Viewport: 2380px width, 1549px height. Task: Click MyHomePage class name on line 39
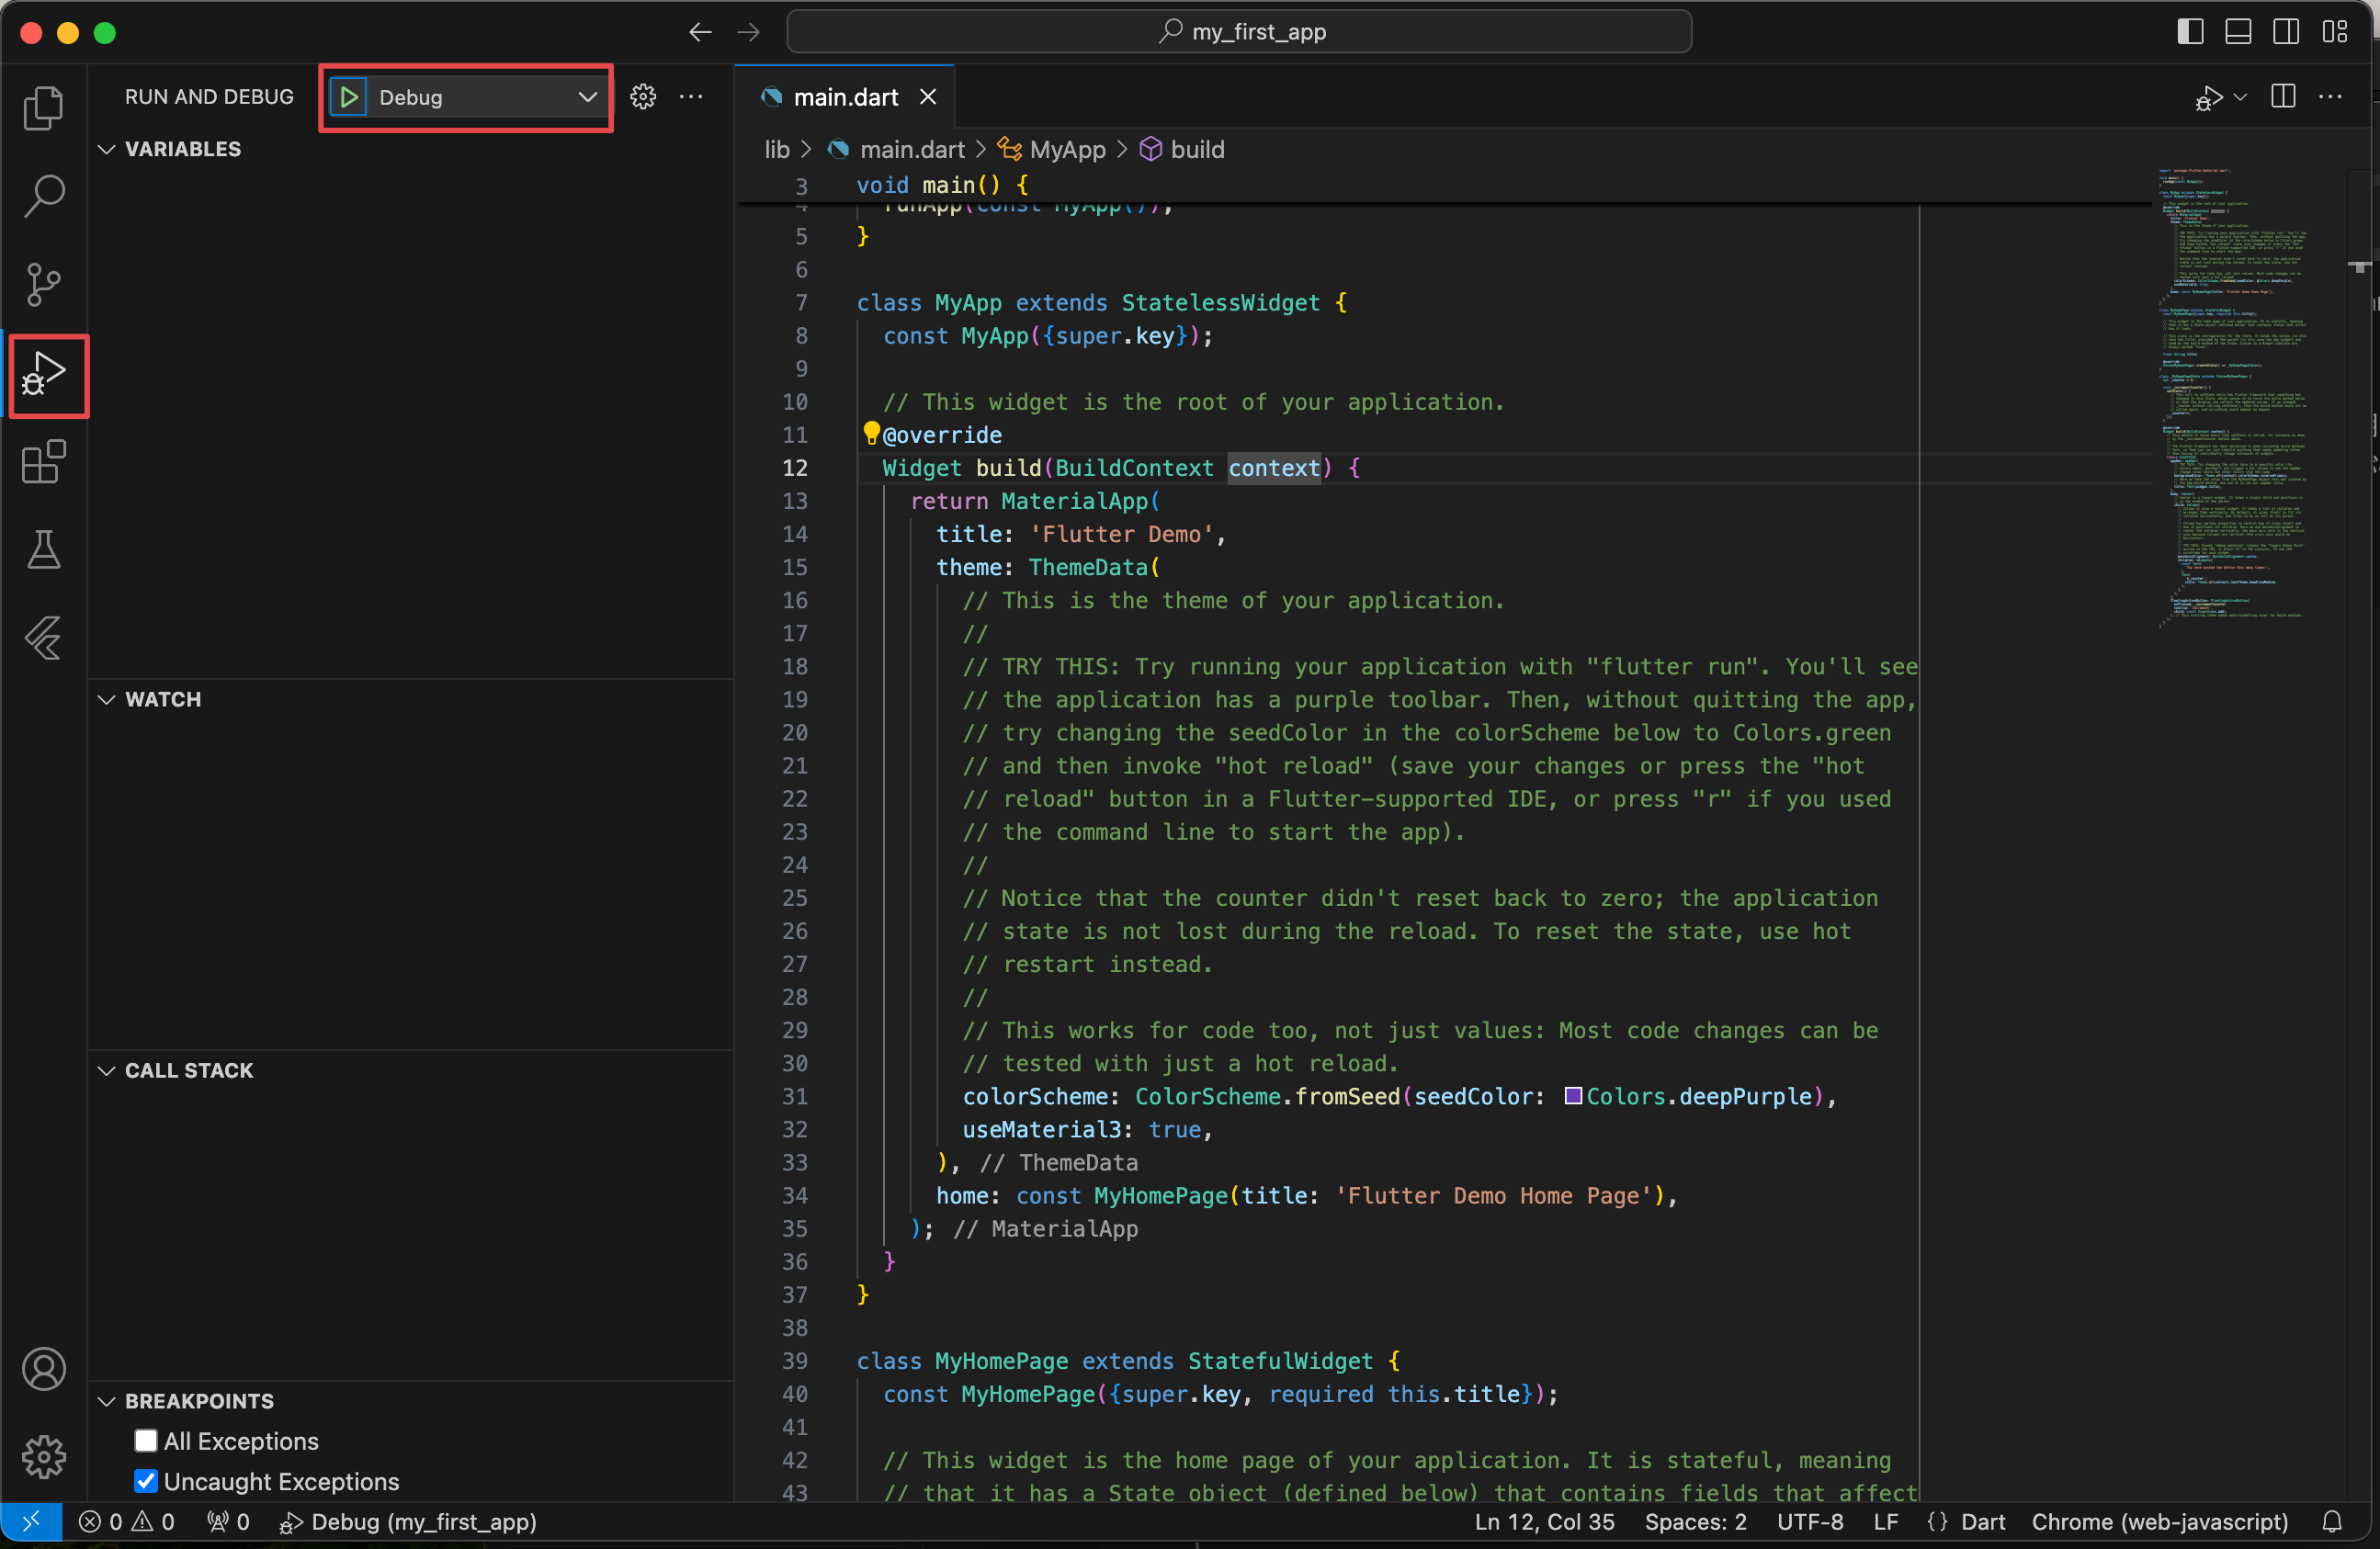(1001, 1360)
